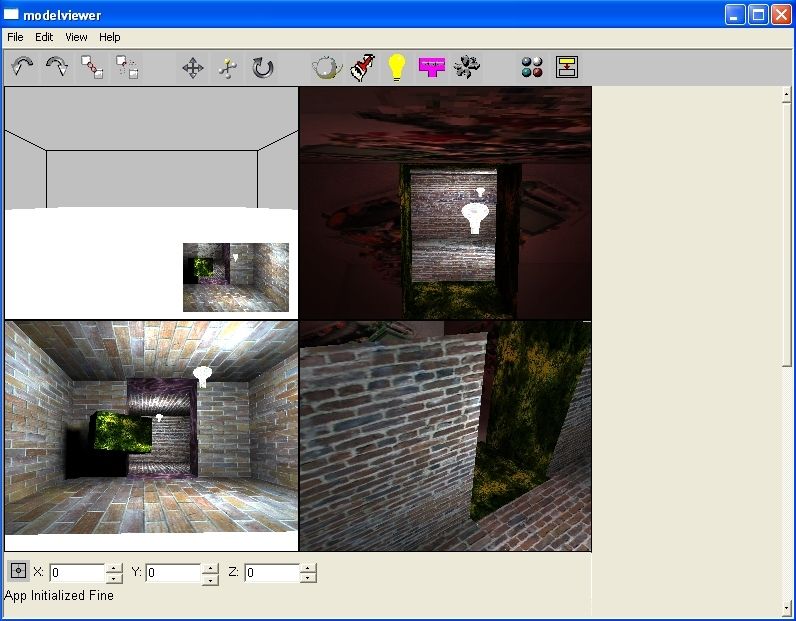
Task: Click the vertical scrollbar down arrow
Action: tap(787, 607)
